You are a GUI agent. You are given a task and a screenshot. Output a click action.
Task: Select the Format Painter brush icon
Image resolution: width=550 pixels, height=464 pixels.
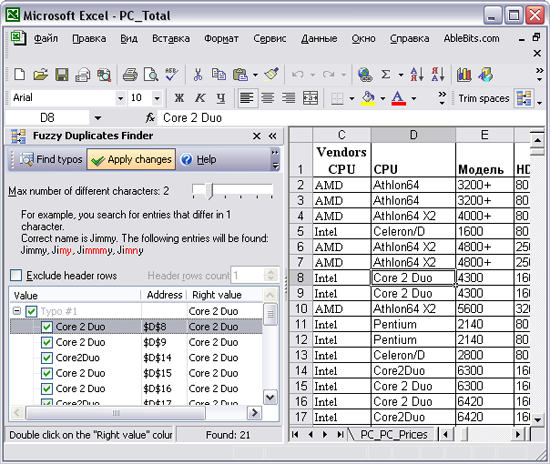tap(271, 74)
